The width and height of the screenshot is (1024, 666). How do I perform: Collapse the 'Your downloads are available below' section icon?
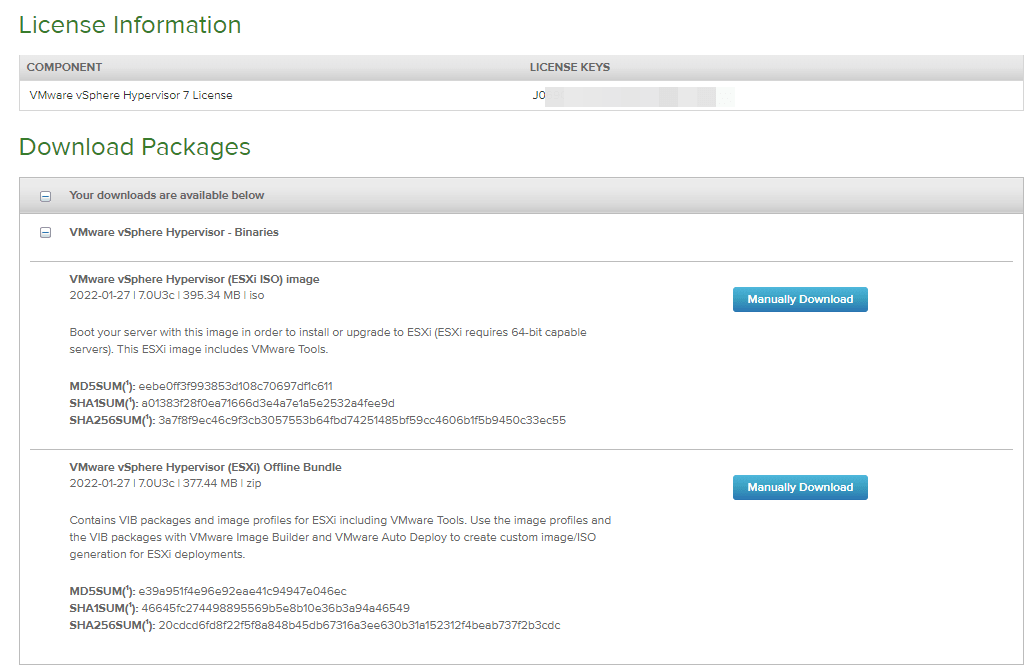click(x=45, y=196)
